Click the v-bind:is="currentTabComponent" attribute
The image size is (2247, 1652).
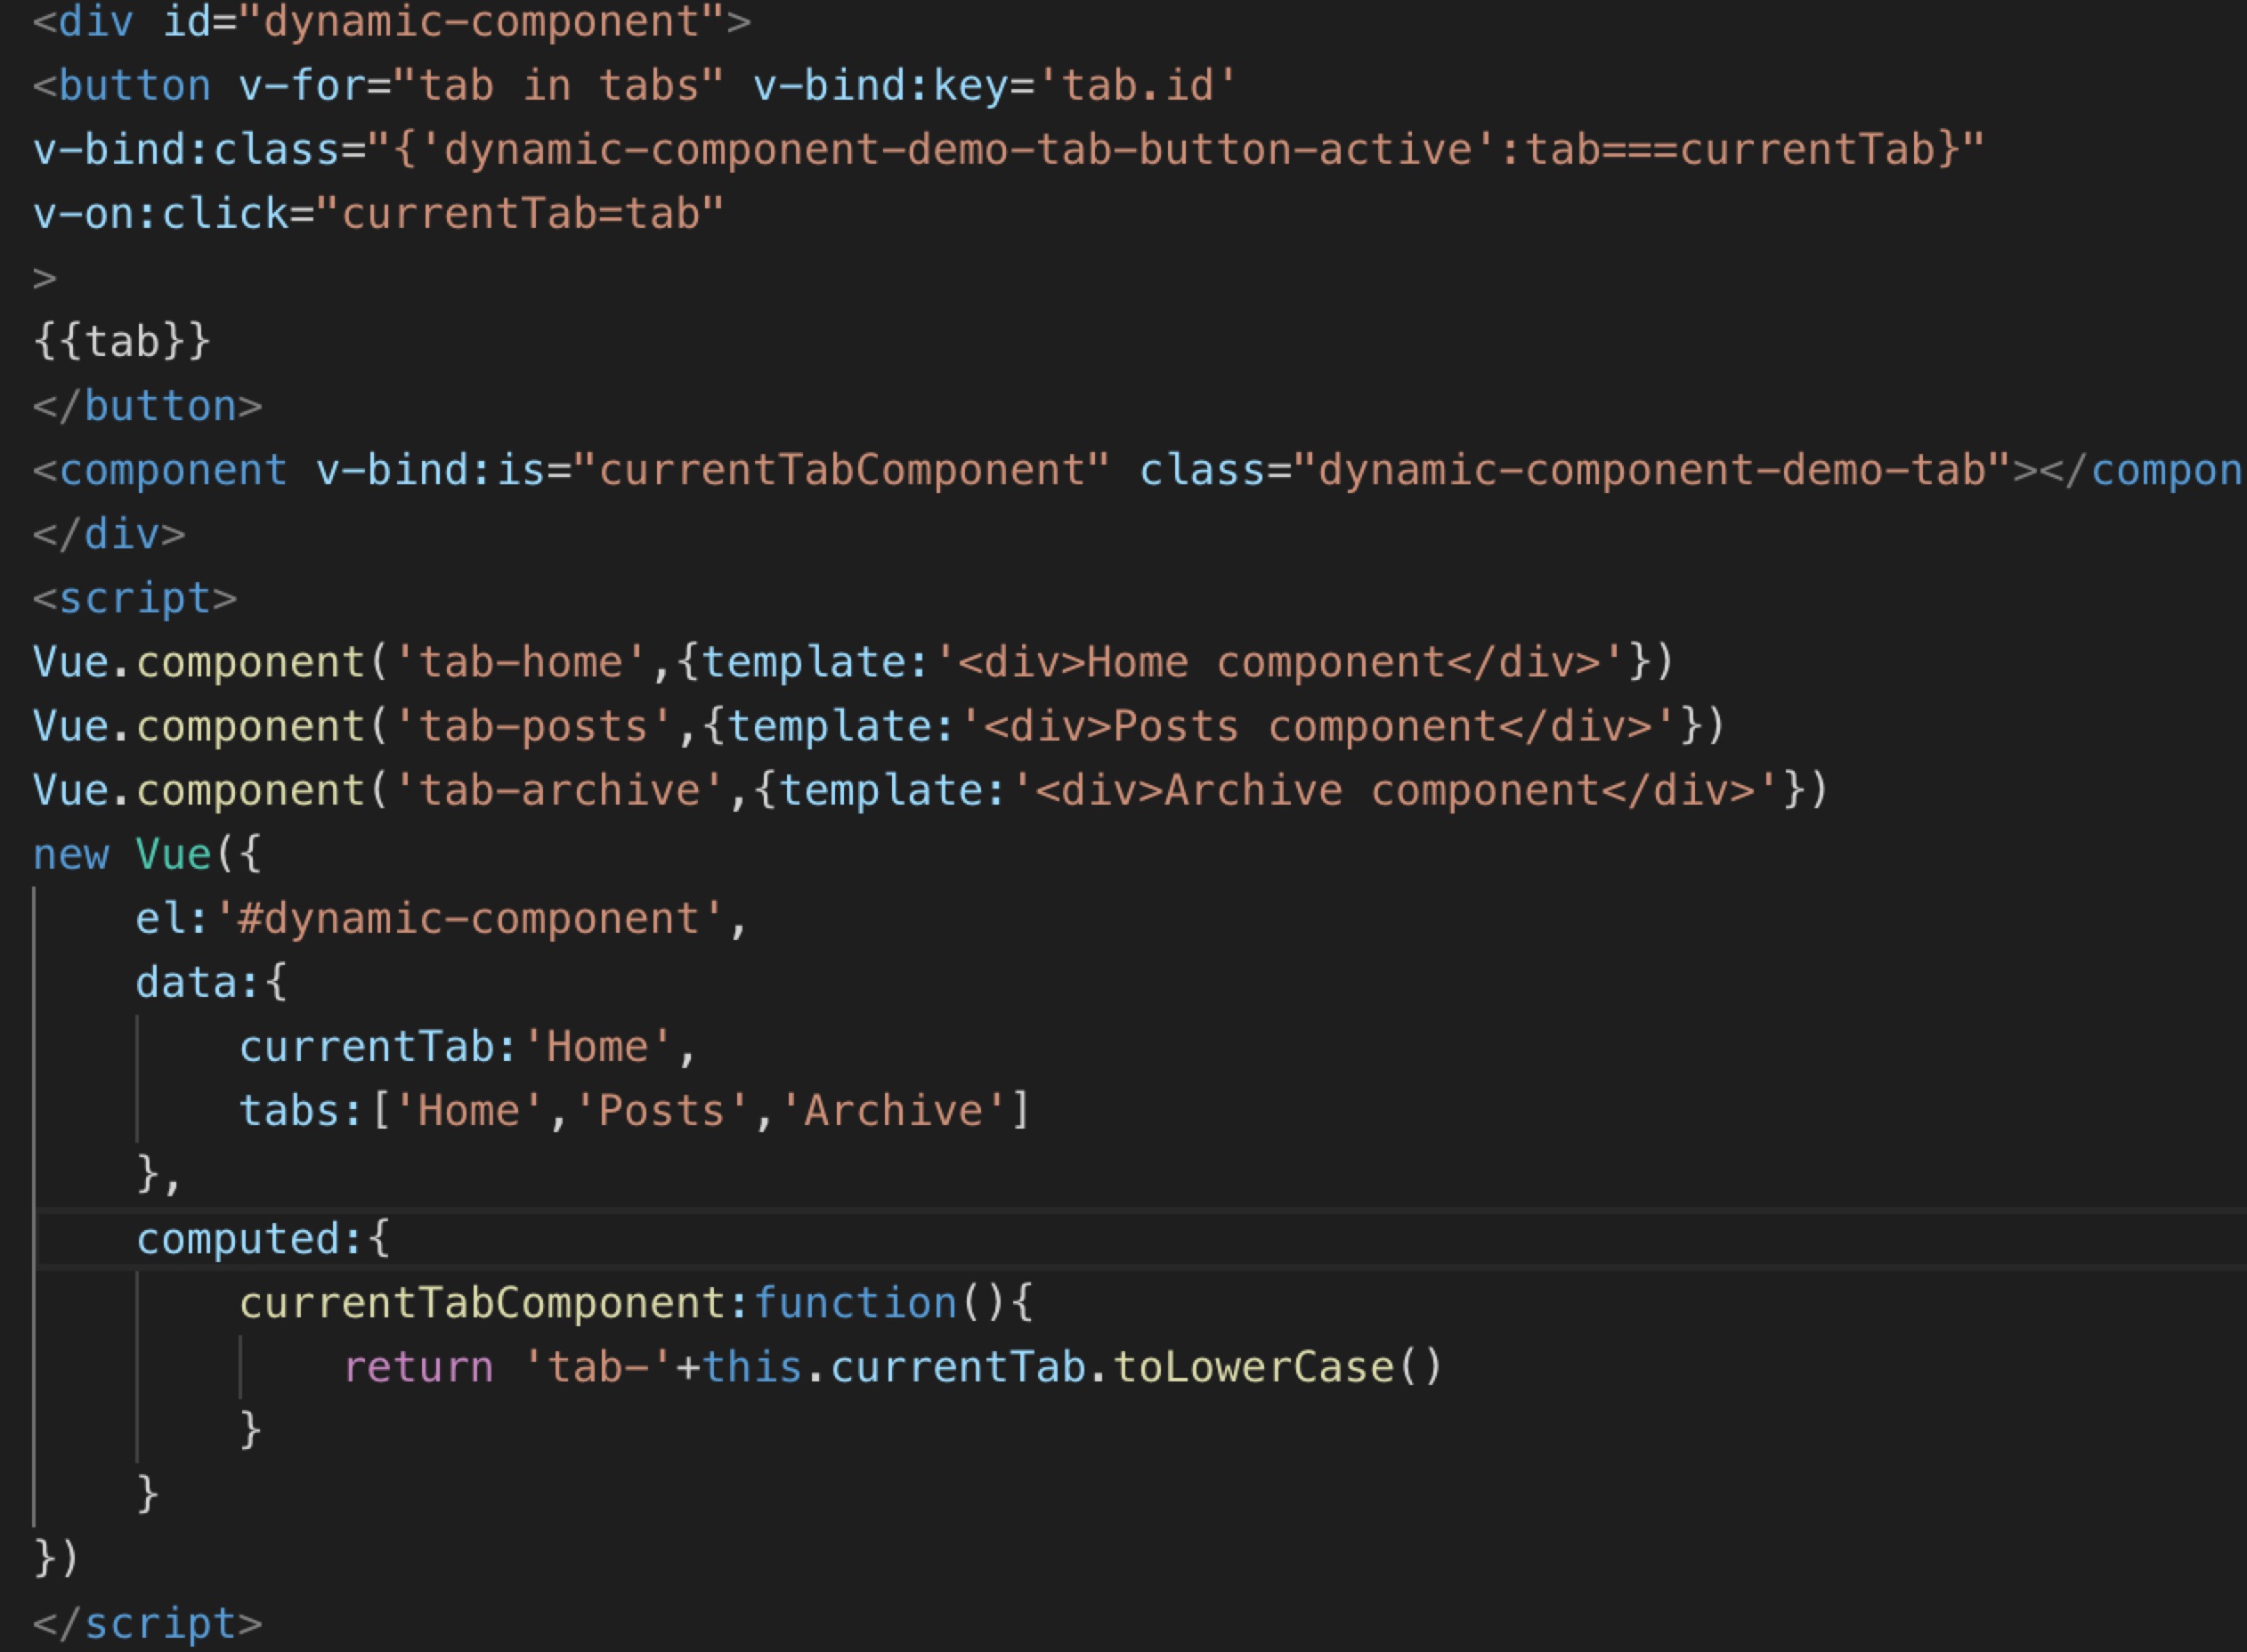[713, 470]
